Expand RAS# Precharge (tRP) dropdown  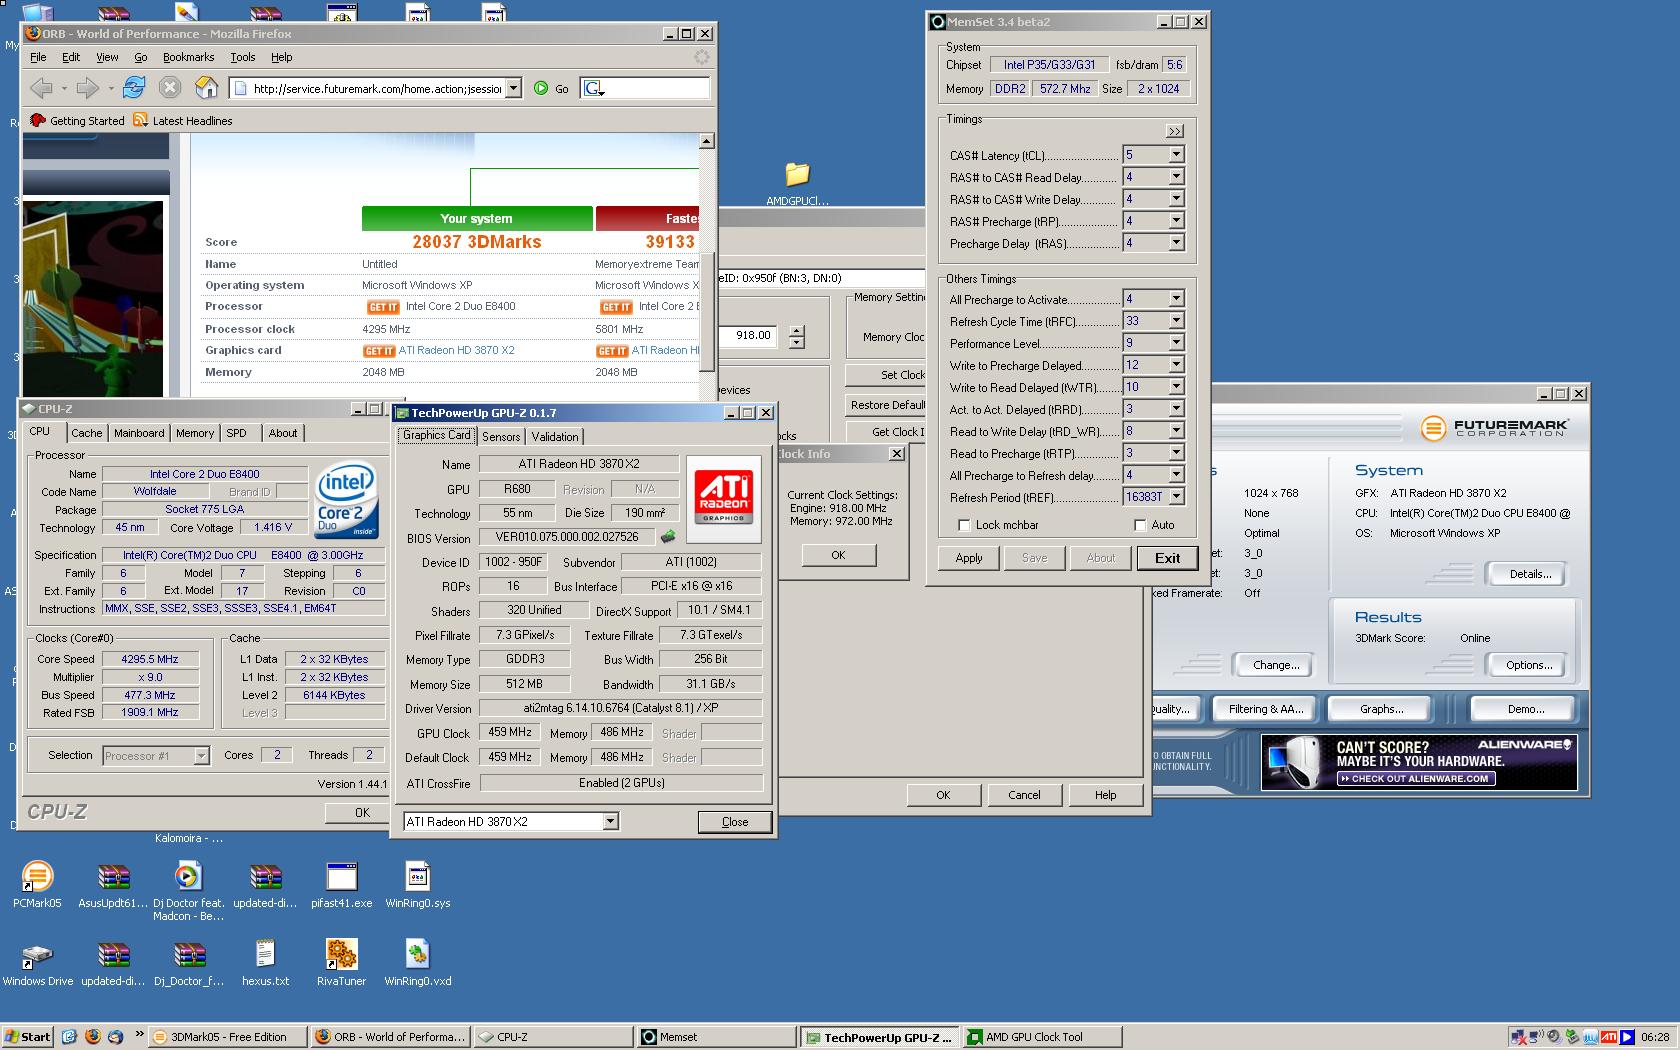click(1176, 221)
